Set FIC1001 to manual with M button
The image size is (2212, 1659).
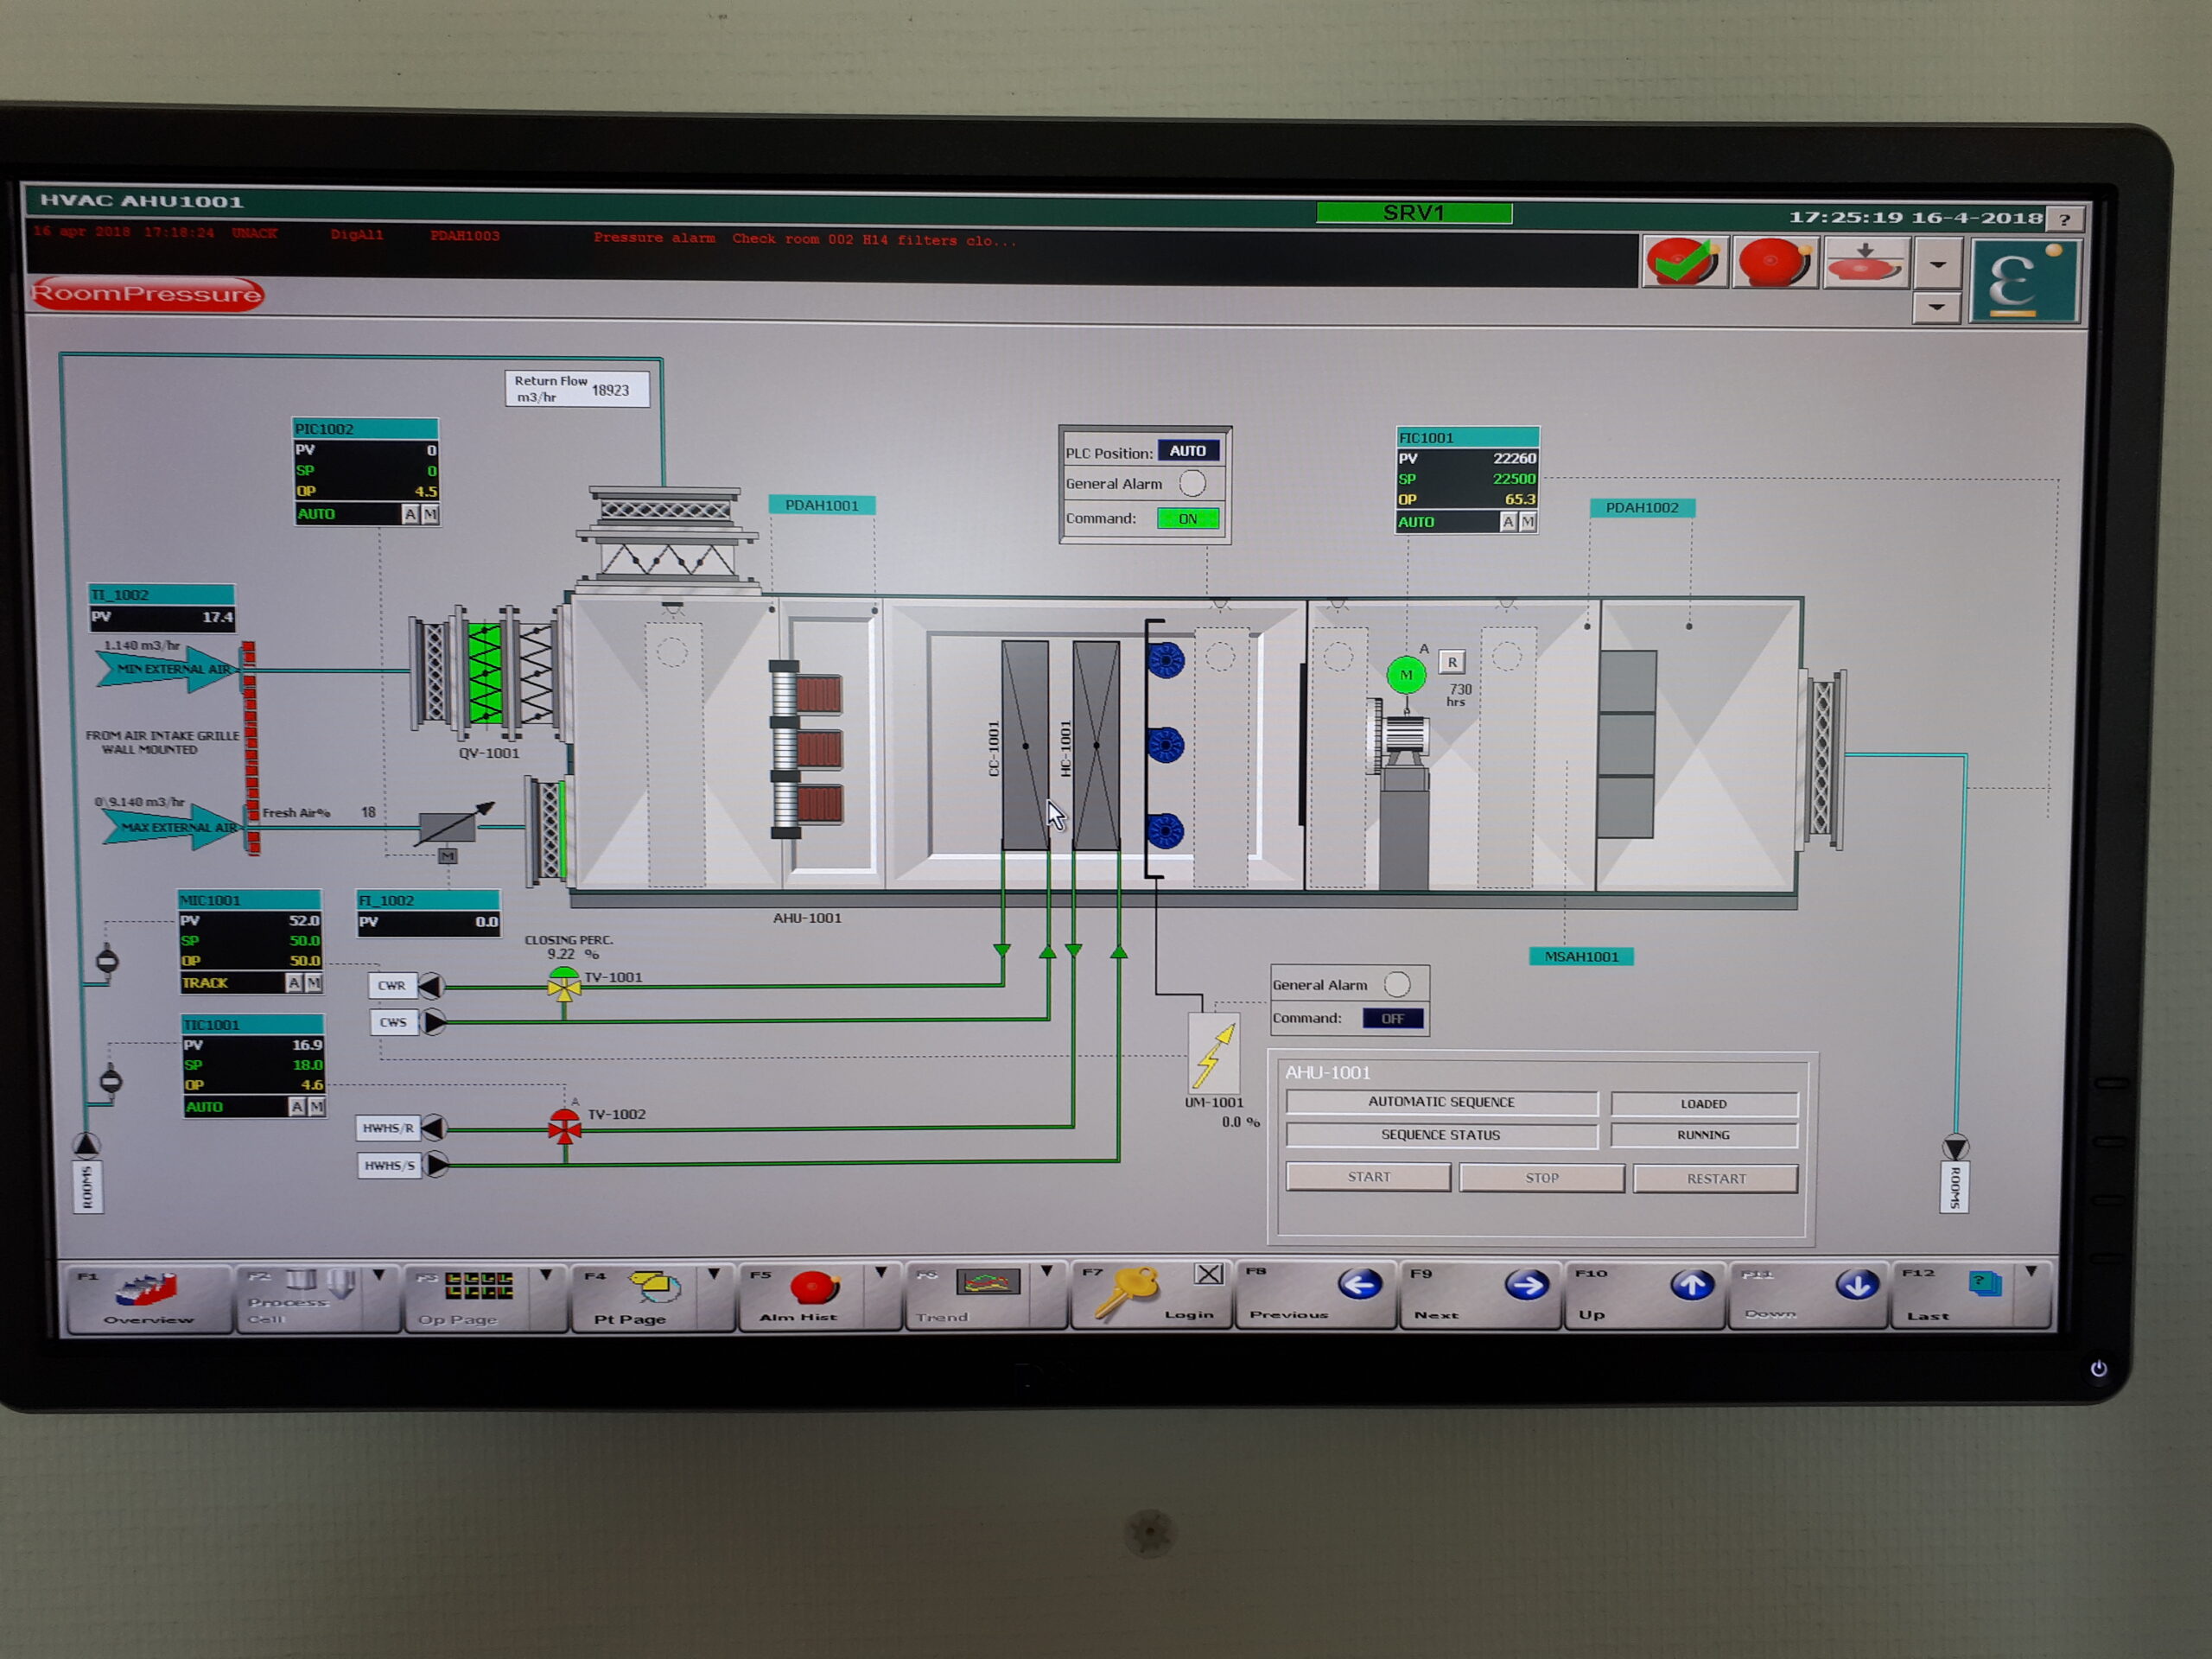tap(1528, 522)
